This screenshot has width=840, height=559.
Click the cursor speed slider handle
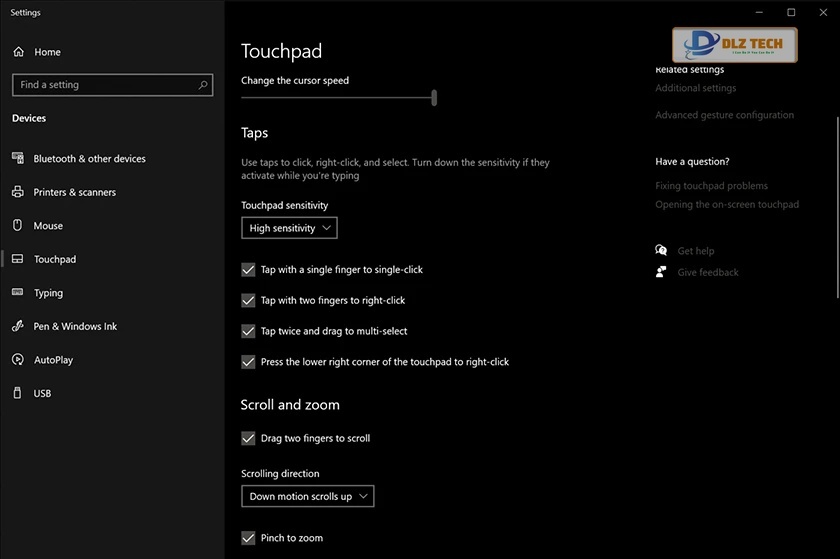pyautogui.click(x=434, y=97)
